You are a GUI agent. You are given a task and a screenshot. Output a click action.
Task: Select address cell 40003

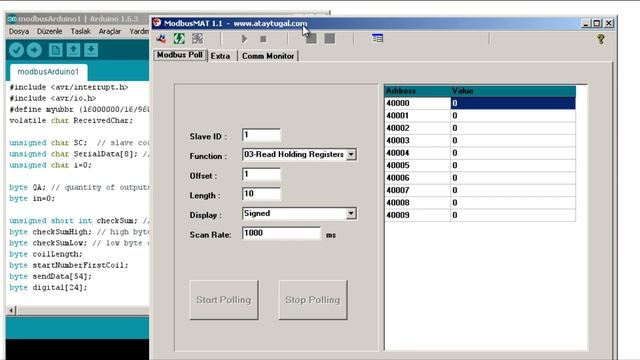[417, 140]
